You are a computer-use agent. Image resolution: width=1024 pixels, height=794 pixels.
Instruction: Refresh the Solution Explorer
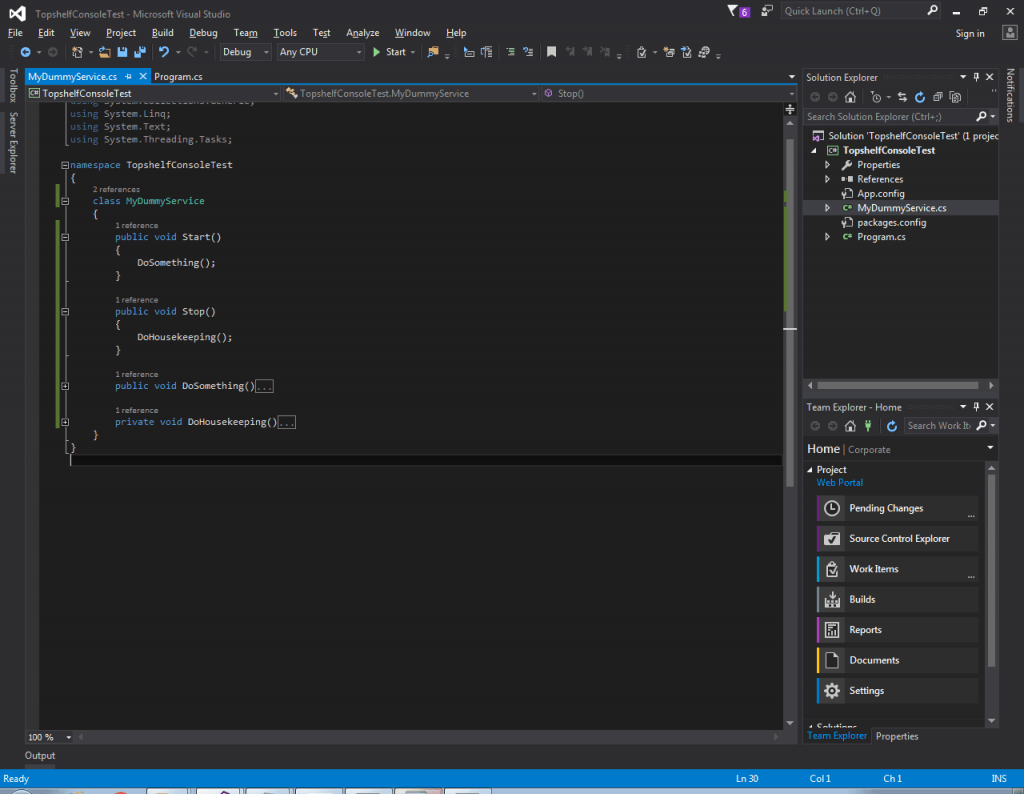920,97
